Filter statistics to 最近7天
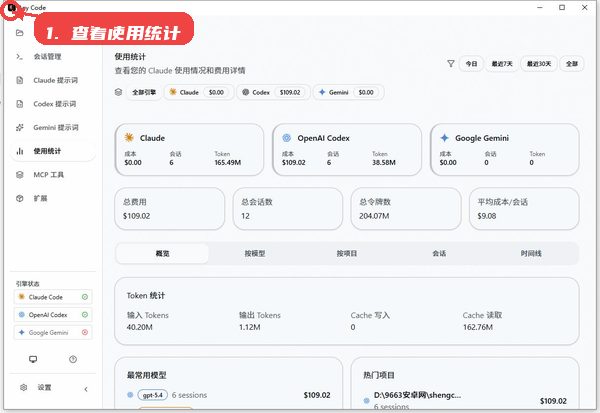 click(502, 64)
